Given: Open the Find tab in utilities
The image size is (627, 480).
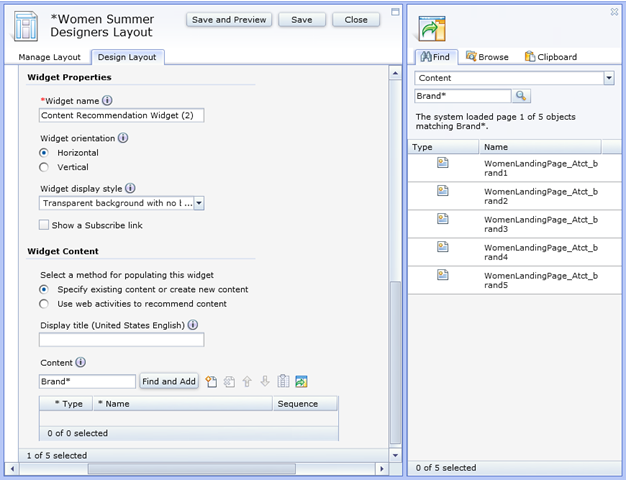Looking at the screenshot, I should click(x=435, y=57).
